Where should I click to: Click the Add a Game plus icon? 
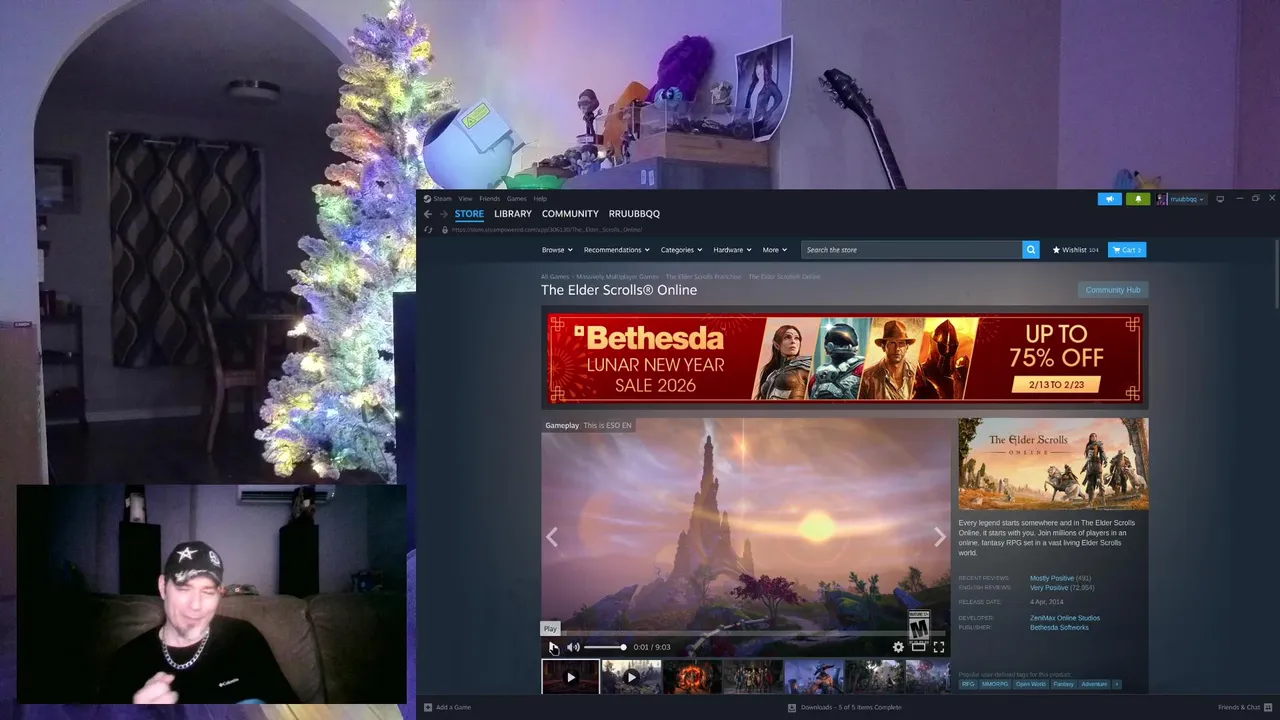pos(428,707)
